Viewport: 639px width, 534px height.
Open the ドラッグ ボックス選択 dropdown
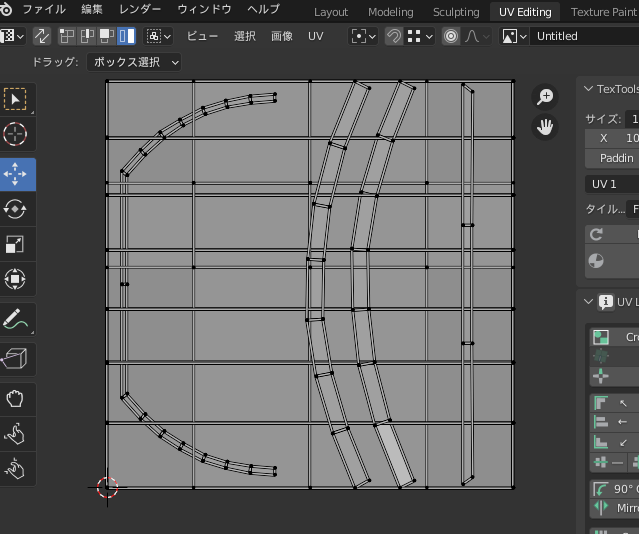point(134,62)
